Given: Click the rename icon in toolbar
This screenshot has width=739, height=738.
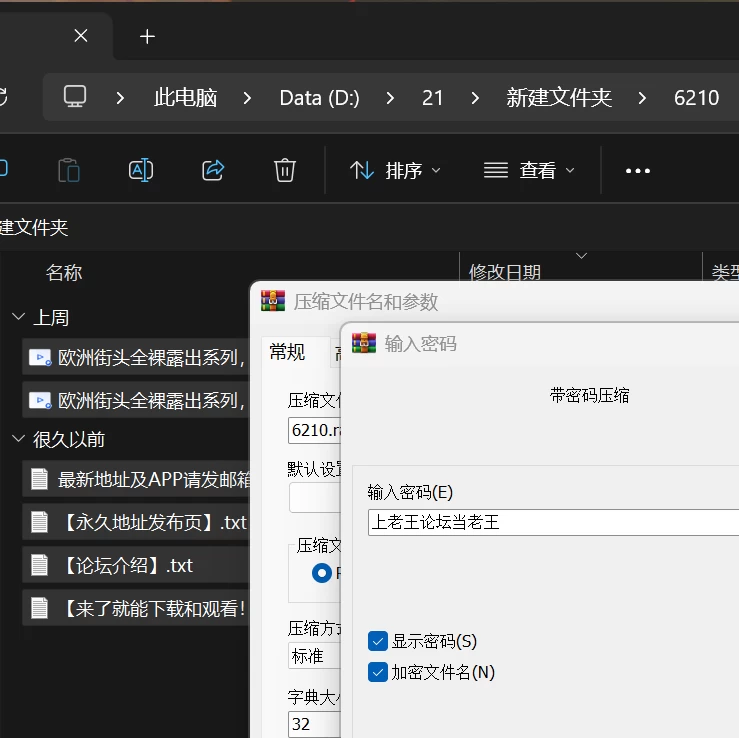Looking at the screenshot, I should 141,170.
